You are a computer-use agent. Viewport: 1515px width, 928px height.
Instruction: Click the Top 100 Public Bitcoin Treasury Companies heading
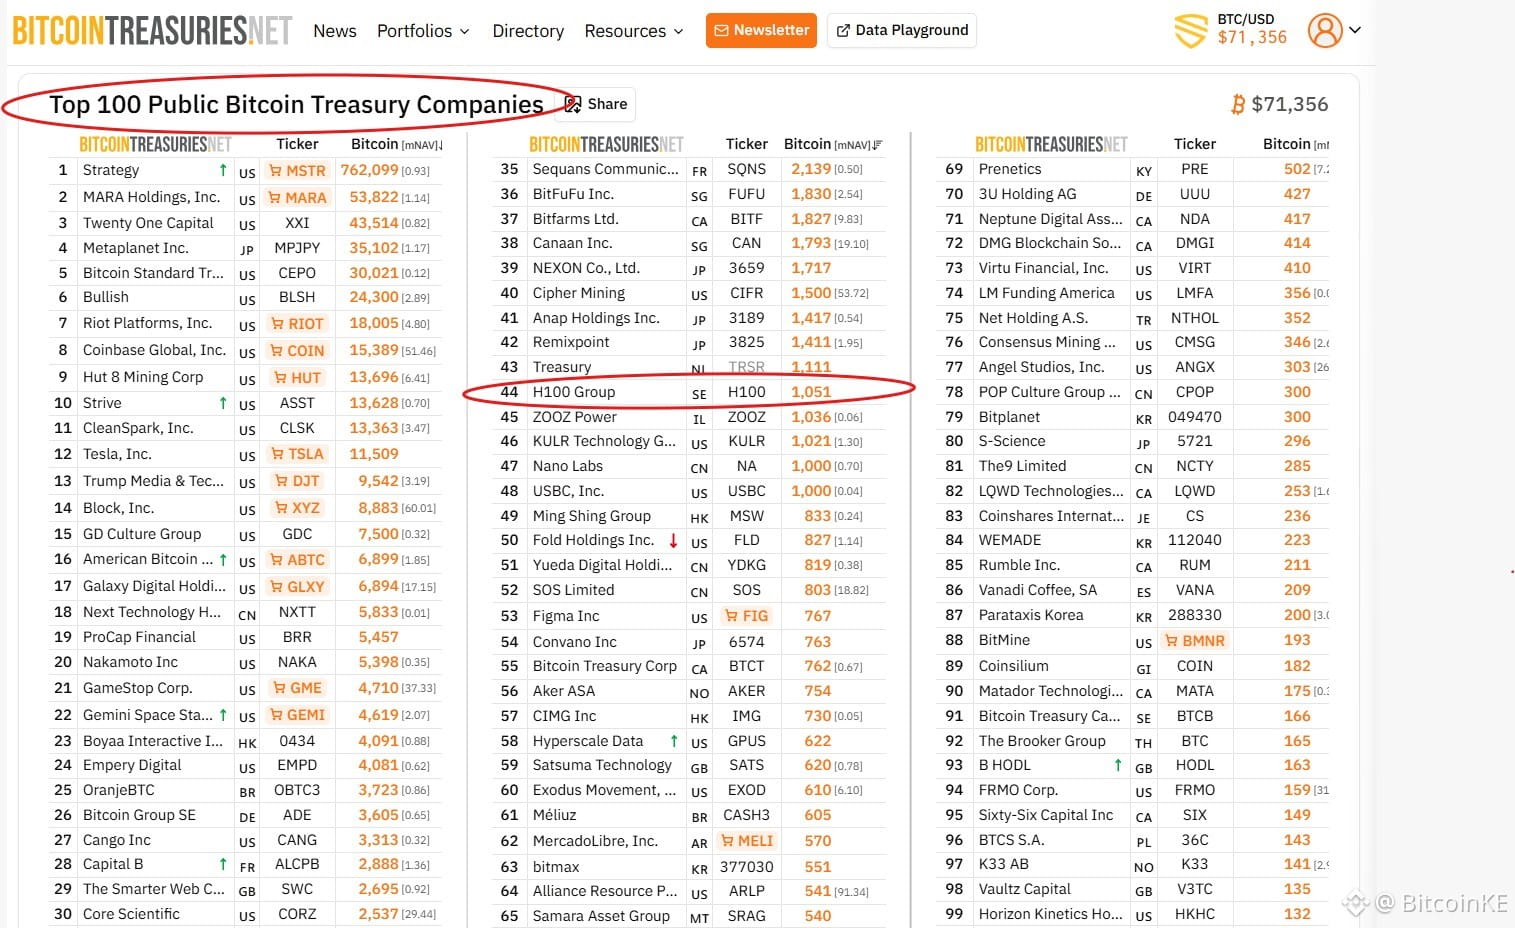[296, 104]
